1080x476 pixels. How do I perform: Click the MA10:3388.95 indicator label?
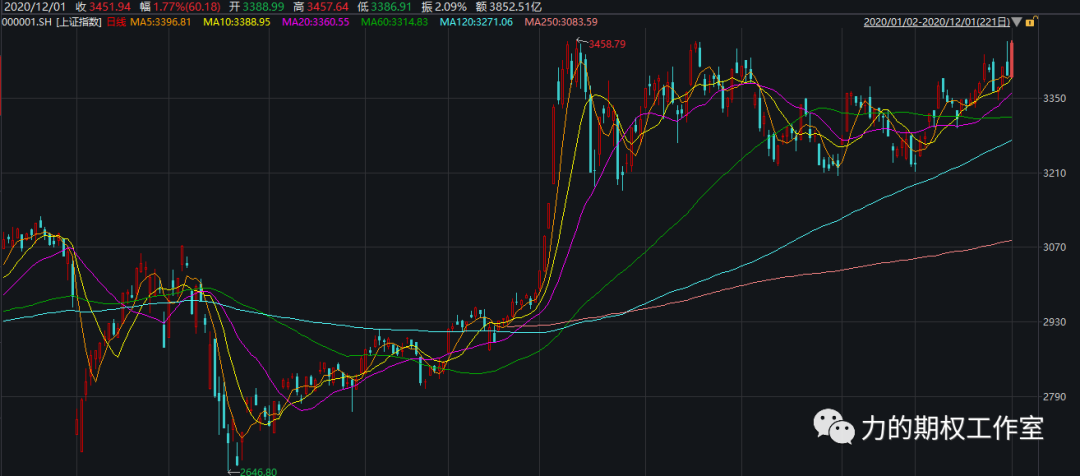[236, 23]
